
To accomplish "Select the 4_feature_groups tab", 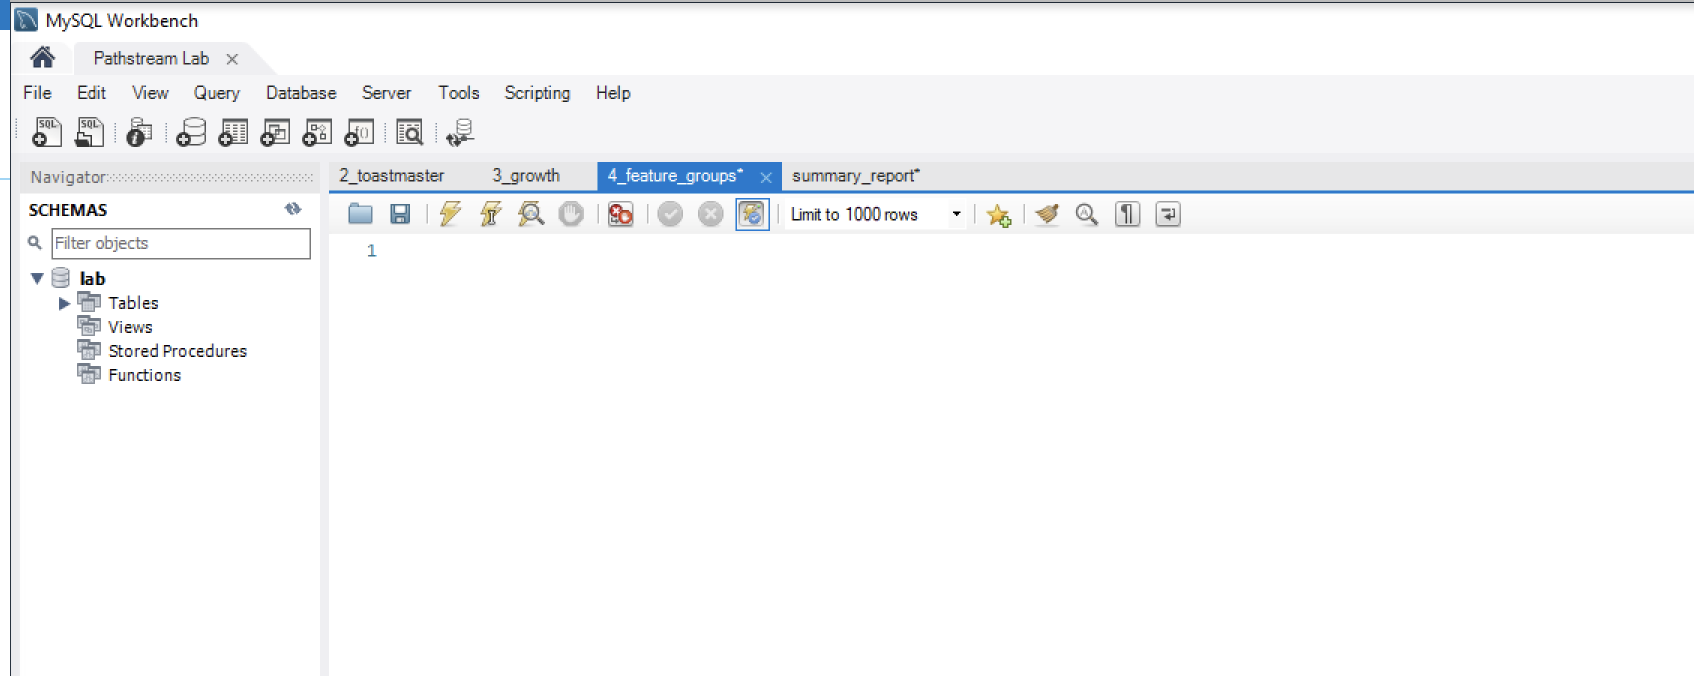I will coord(675,176).
